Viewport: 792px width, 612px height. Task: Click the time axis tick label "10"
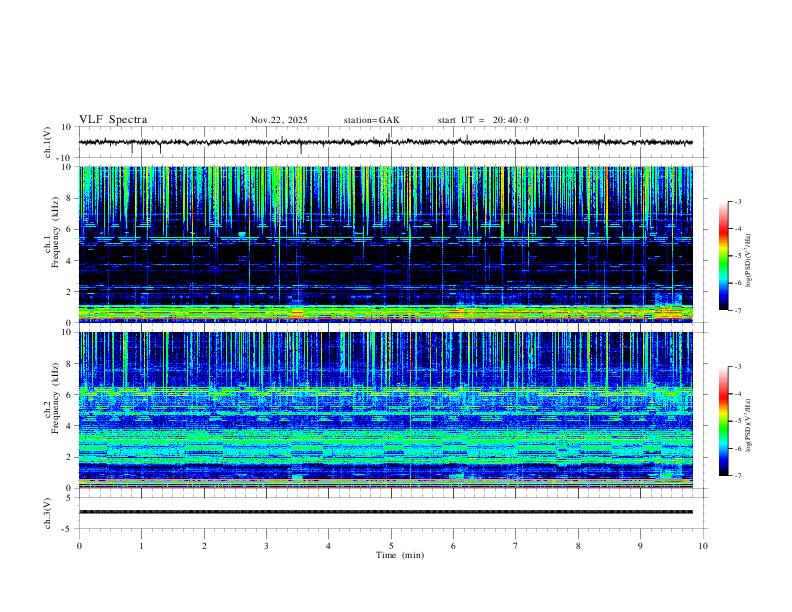[703, 546]
